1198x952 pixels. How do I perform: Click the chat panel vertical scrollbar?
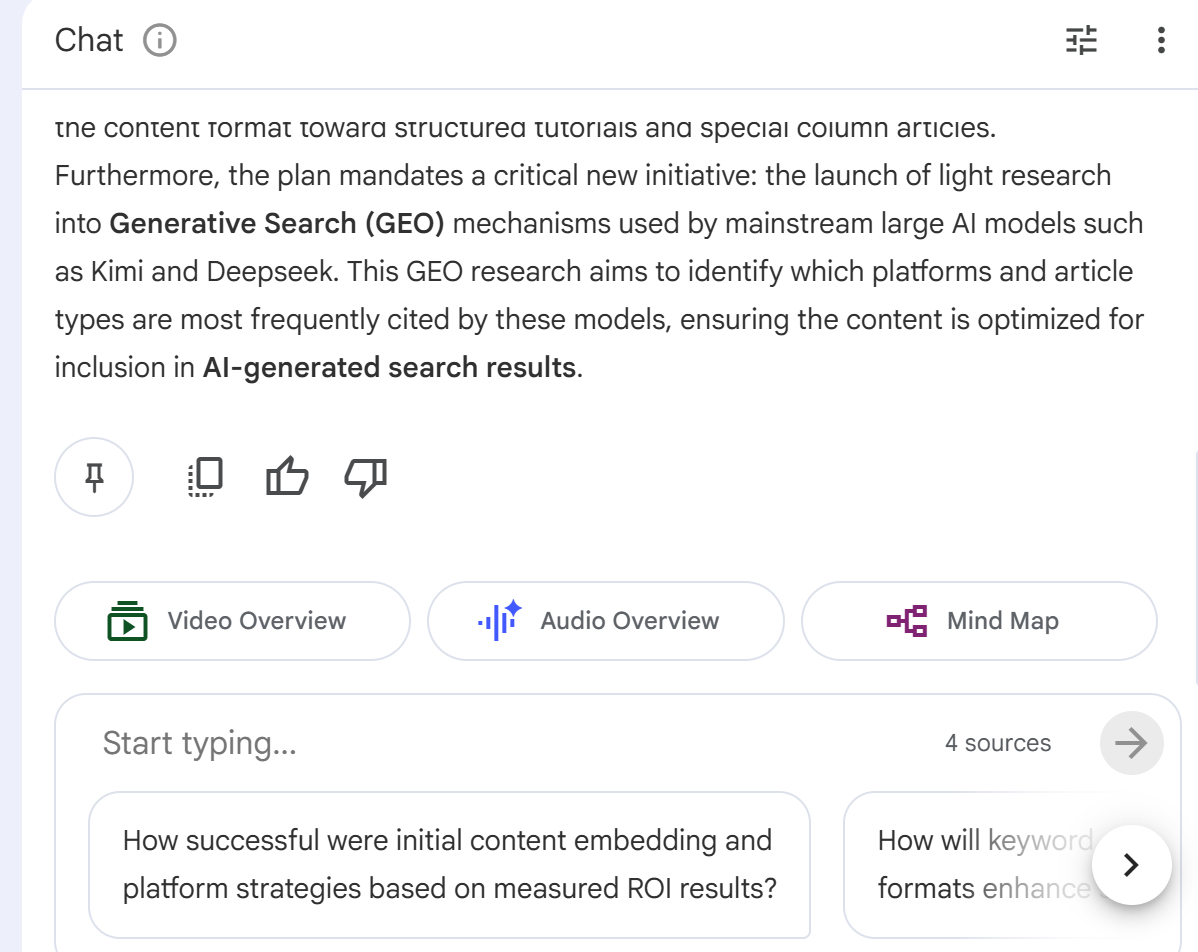[x=1195, y=568]
